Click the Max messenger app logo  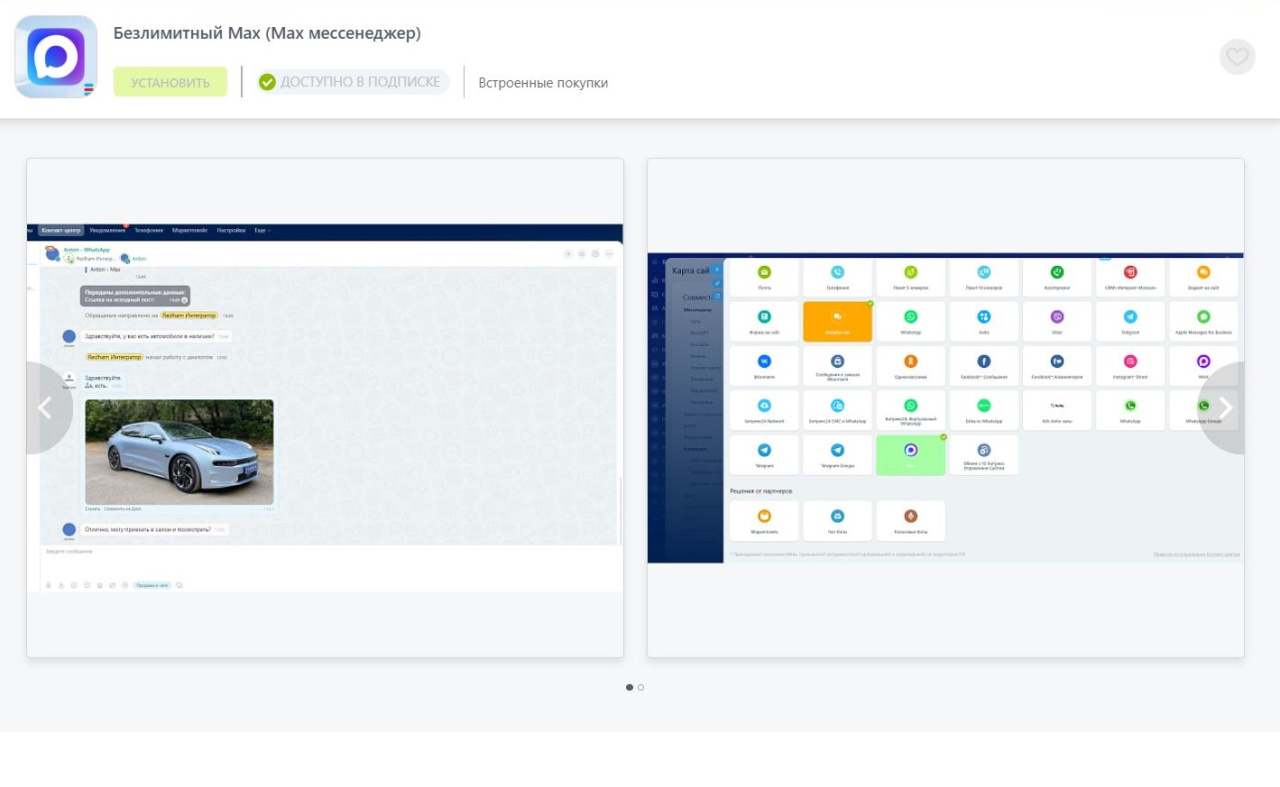(x=56, y=57)
